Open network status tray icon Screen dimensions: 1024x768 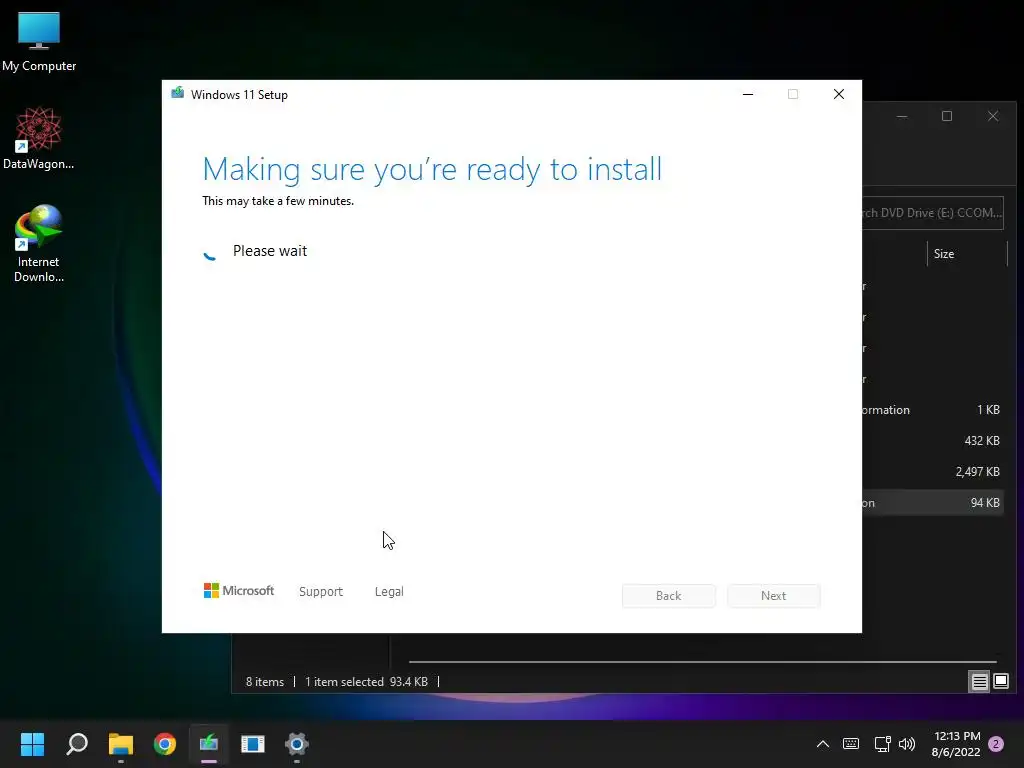pyautogui.click(x=882, y=744)
